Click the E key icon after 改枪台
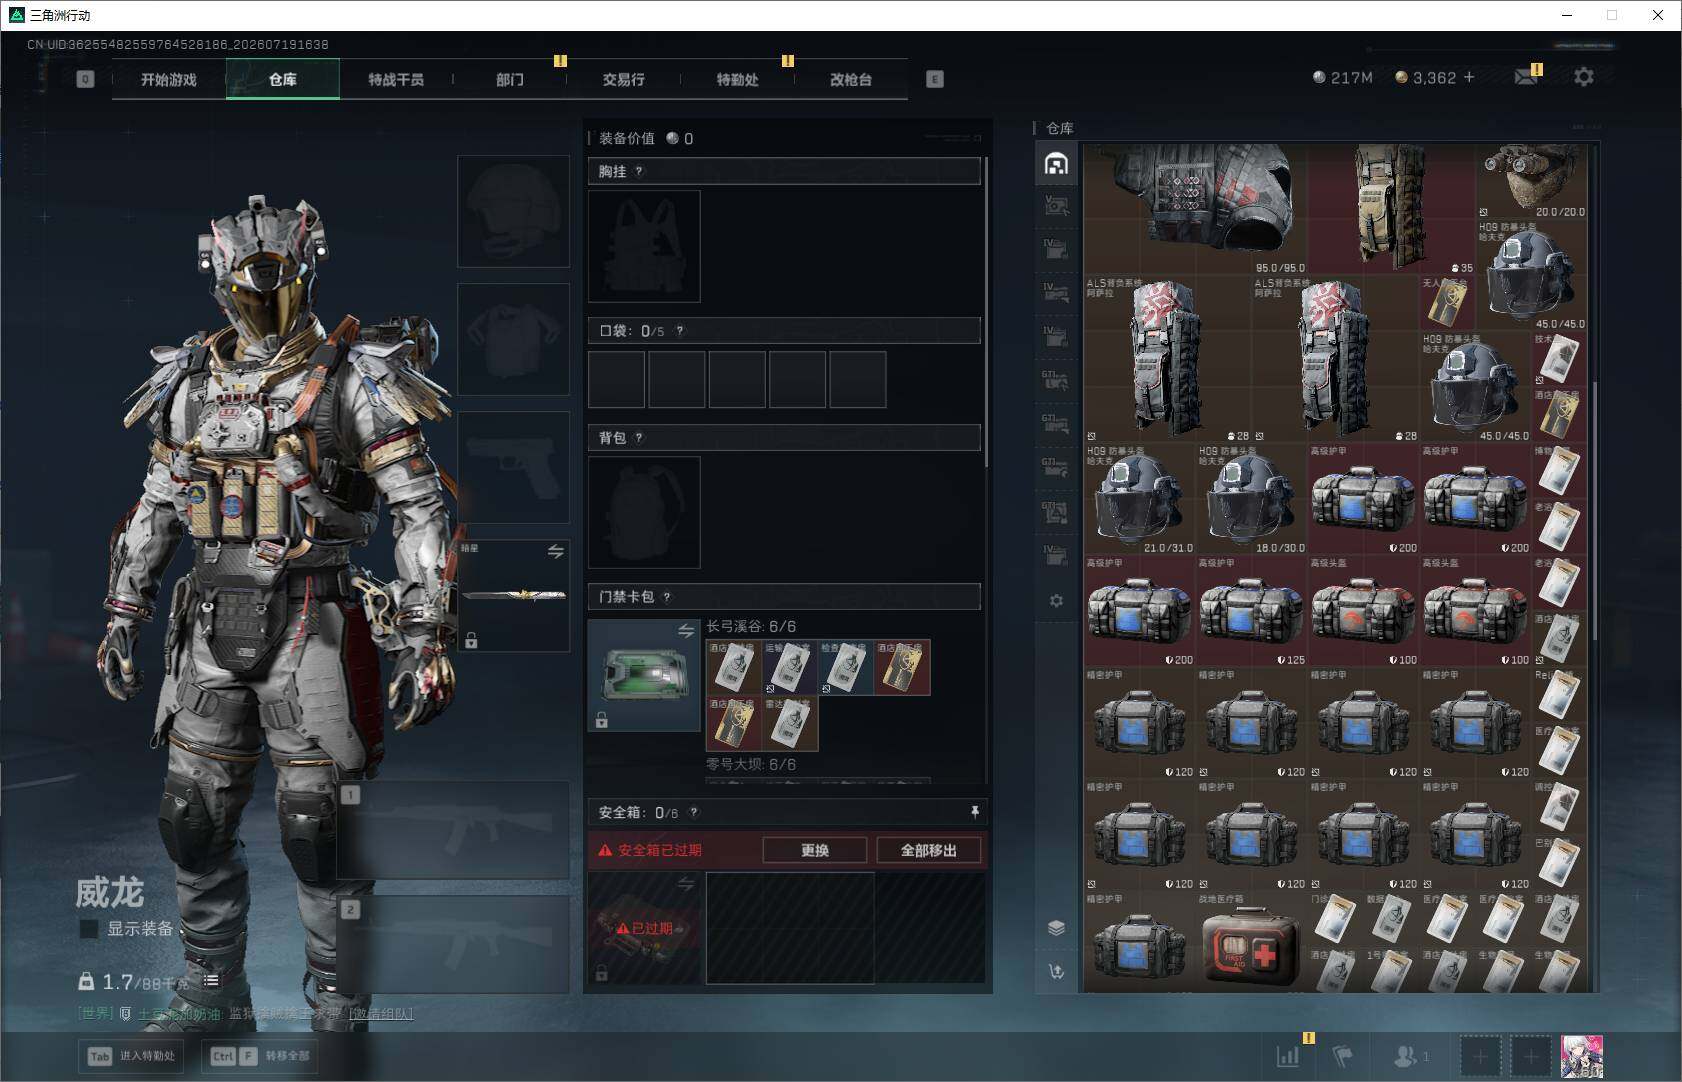1682x1082 pixels. click(935, 79)
